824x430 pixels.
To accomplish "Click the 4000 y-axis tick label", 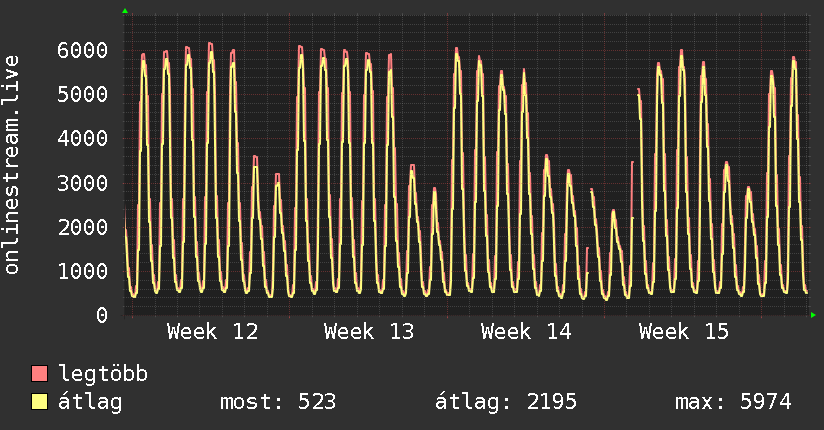I will (83, 139).
